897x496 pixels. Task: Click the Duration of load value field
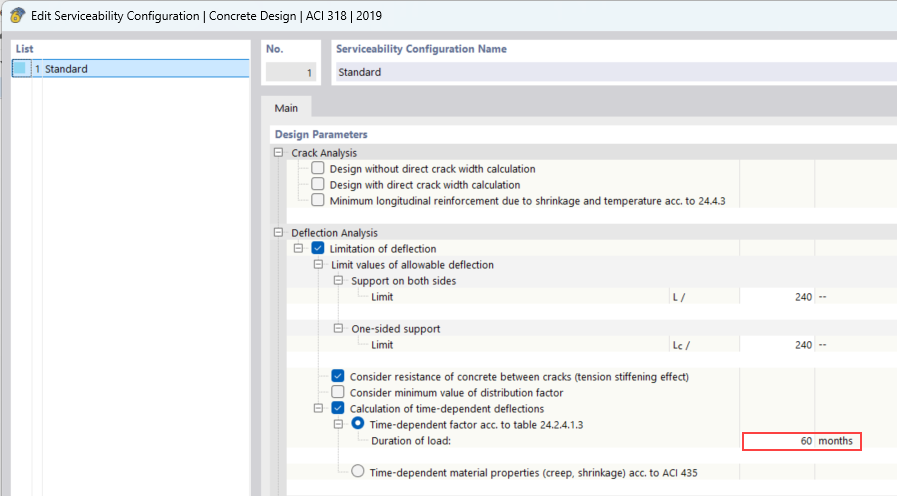pyautogui.click(x=778, y=441)
